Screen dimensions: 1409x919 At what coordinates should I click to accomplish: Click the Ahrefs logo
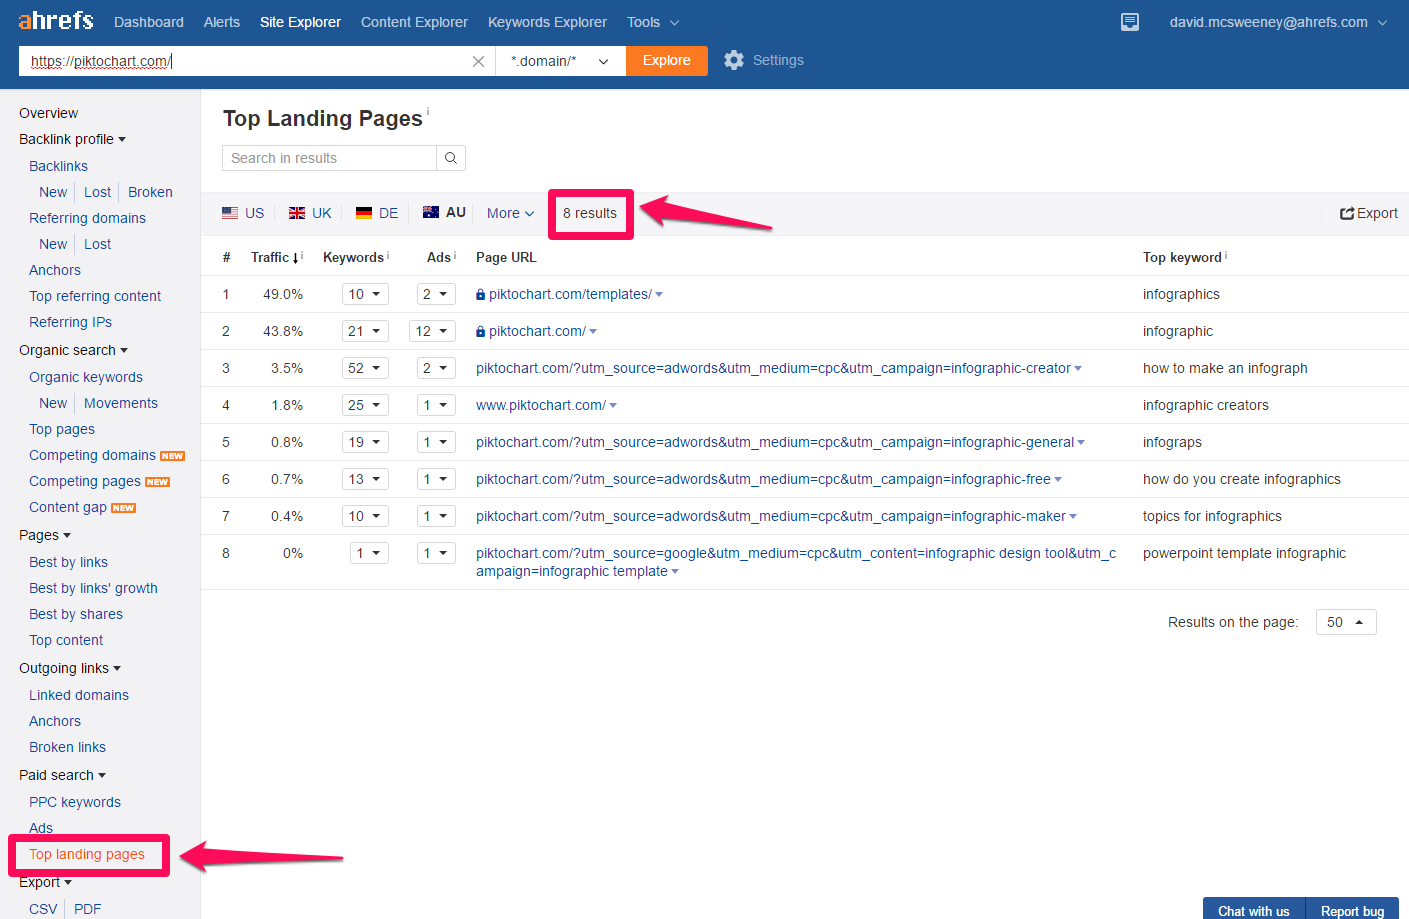(x=56, y=20)
